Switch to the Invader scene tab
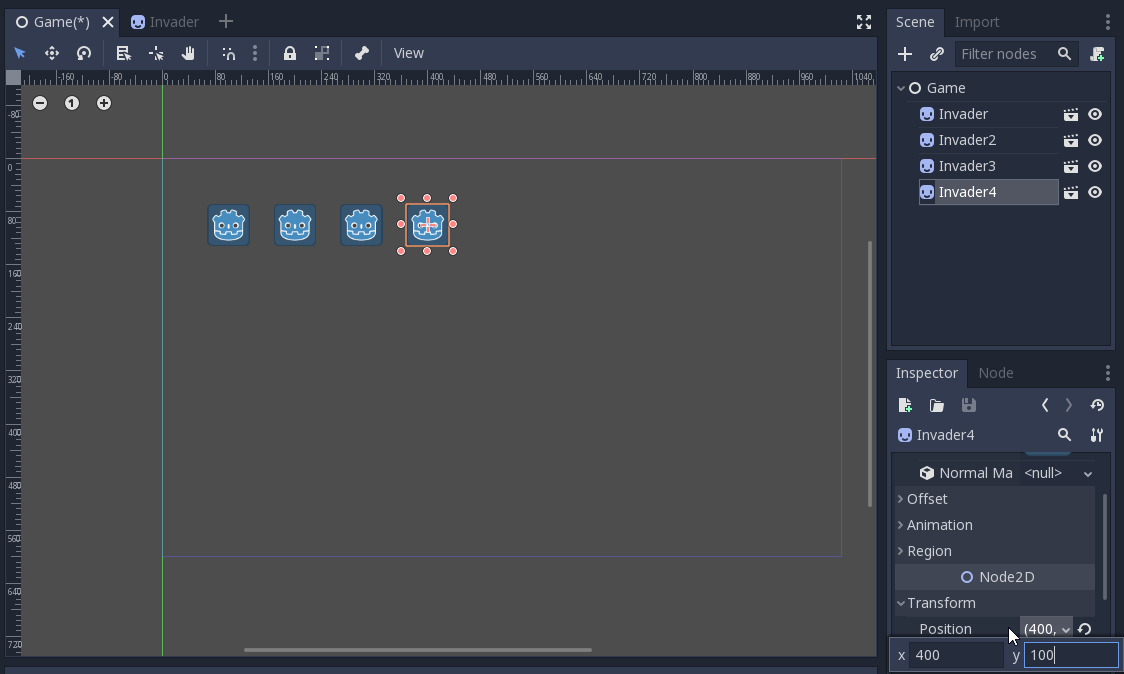The image size is (1124, 674). coord(165,22)
